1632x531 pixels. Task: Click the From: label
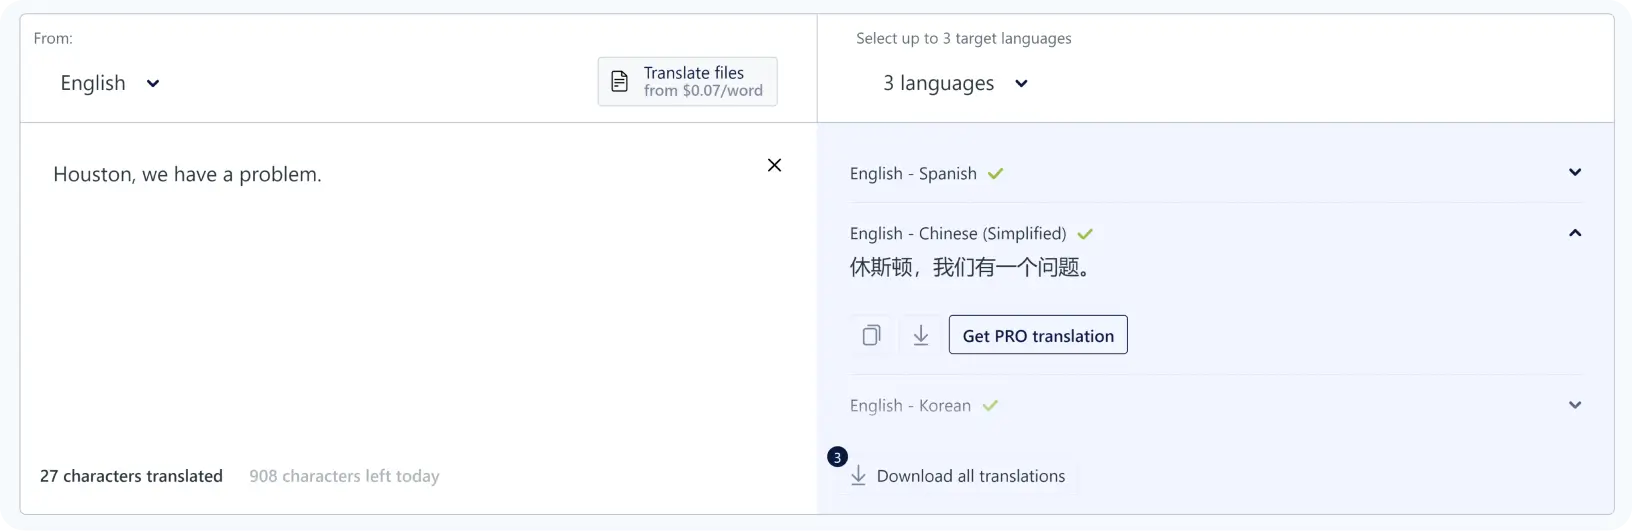(x=53, y=38)
